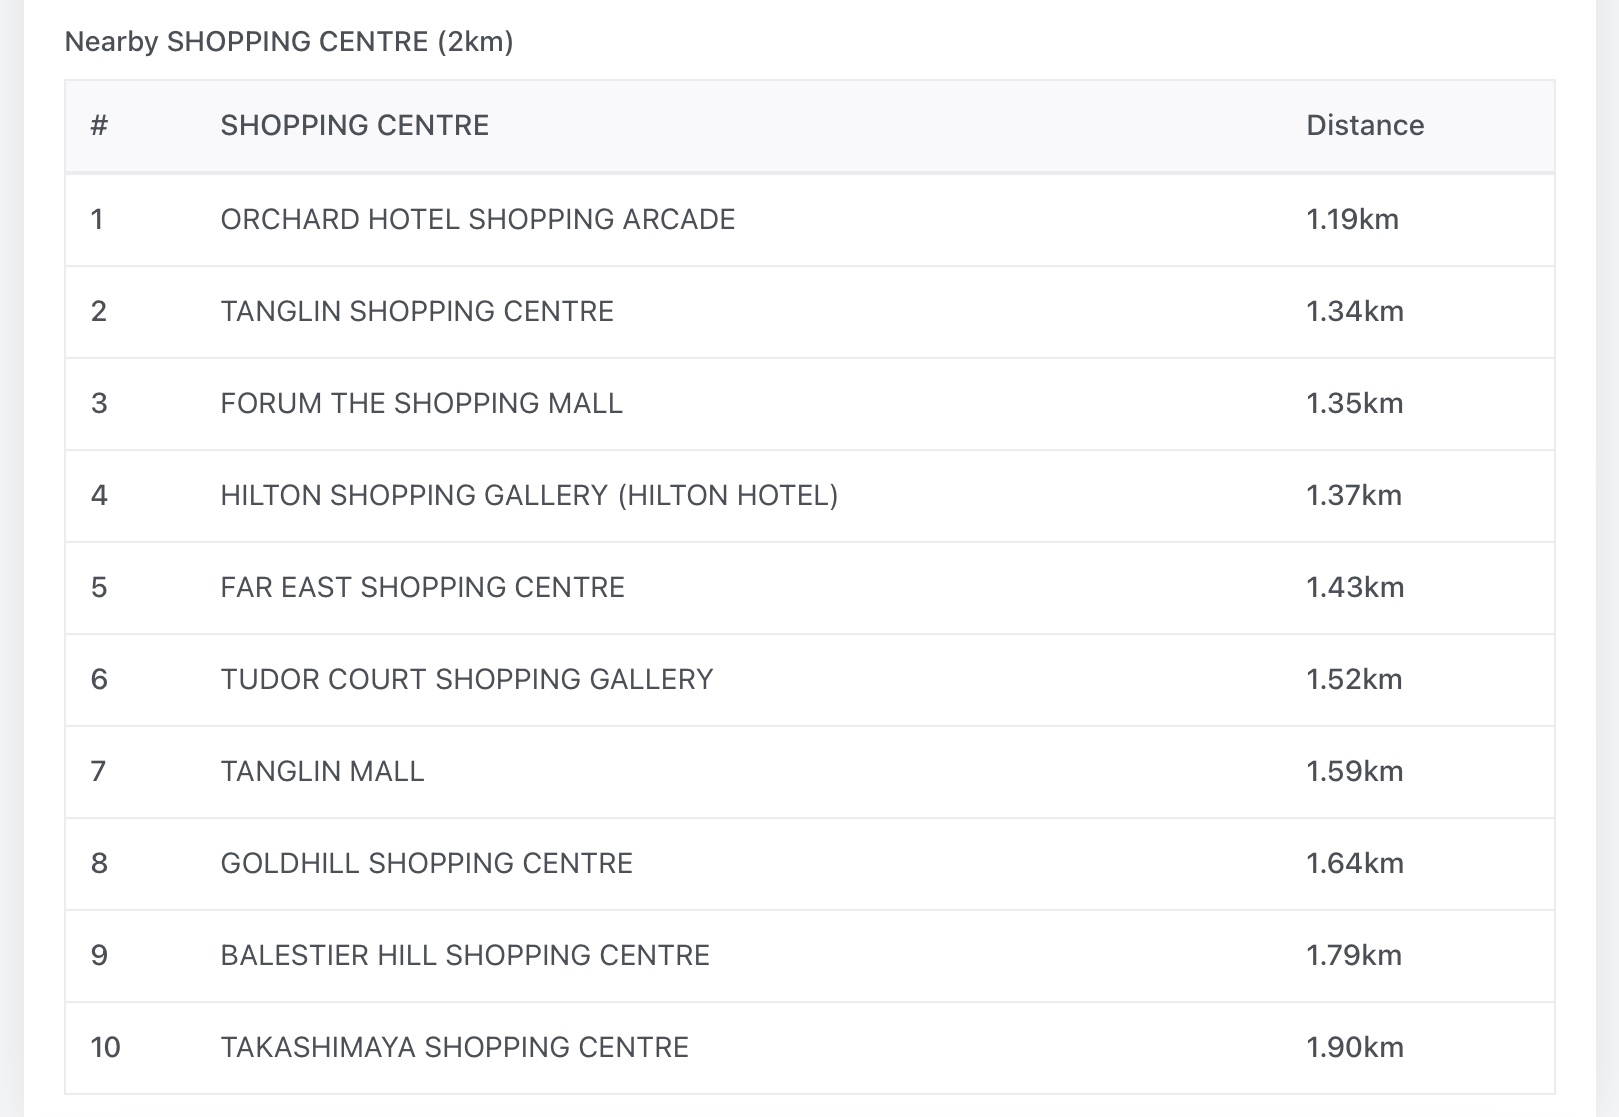1619x1117 pixels.
Task: Select Hilton Shopping Gallery (Hilton Hotel) row
Action: (528, 496)
